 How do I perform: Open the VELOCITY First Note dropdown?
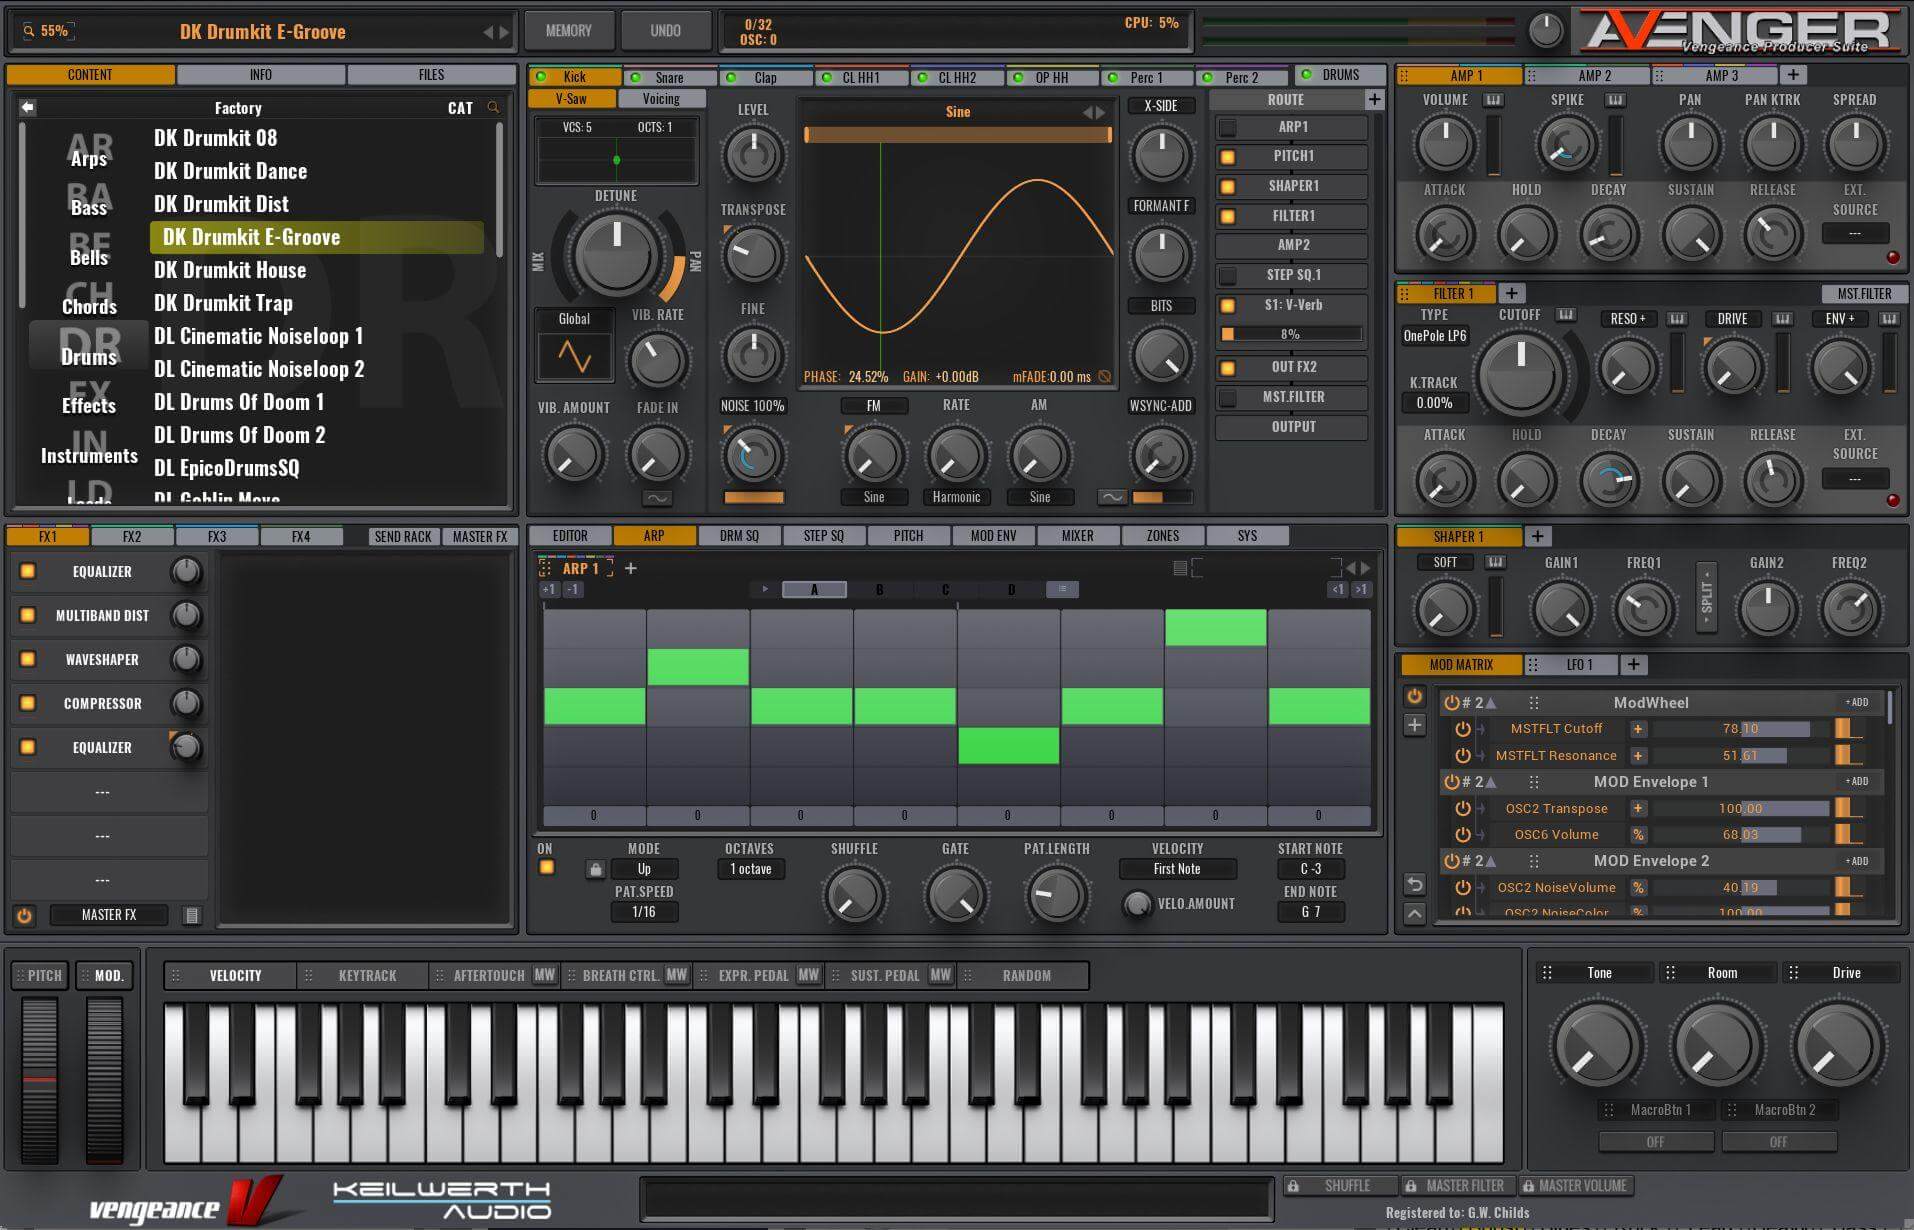pyautogui.click(x=1177, y=869)
